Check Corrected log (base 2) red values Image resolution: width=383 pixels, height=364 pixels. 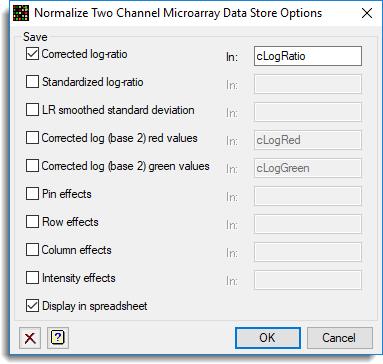pos(32,138)
